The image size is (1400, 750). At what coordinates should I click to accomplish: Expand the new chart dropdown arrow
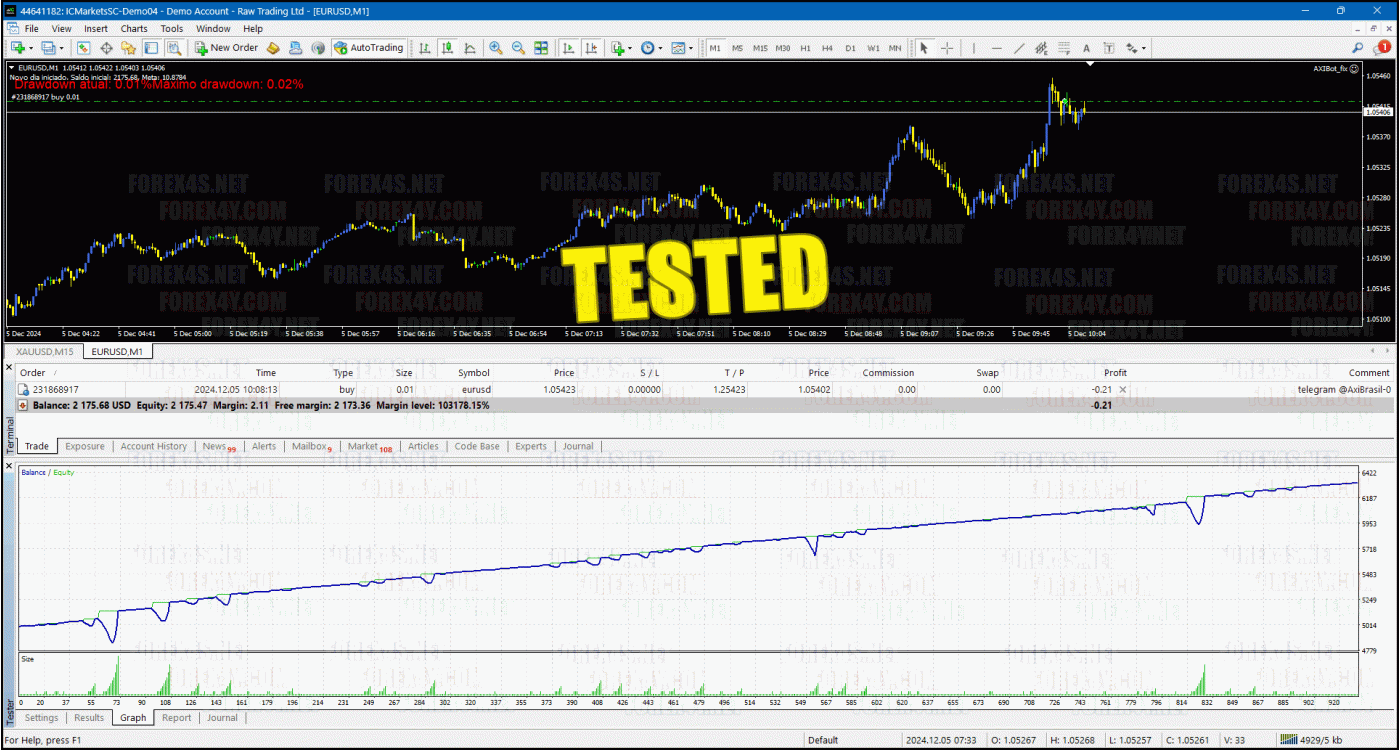pos(33,48)
